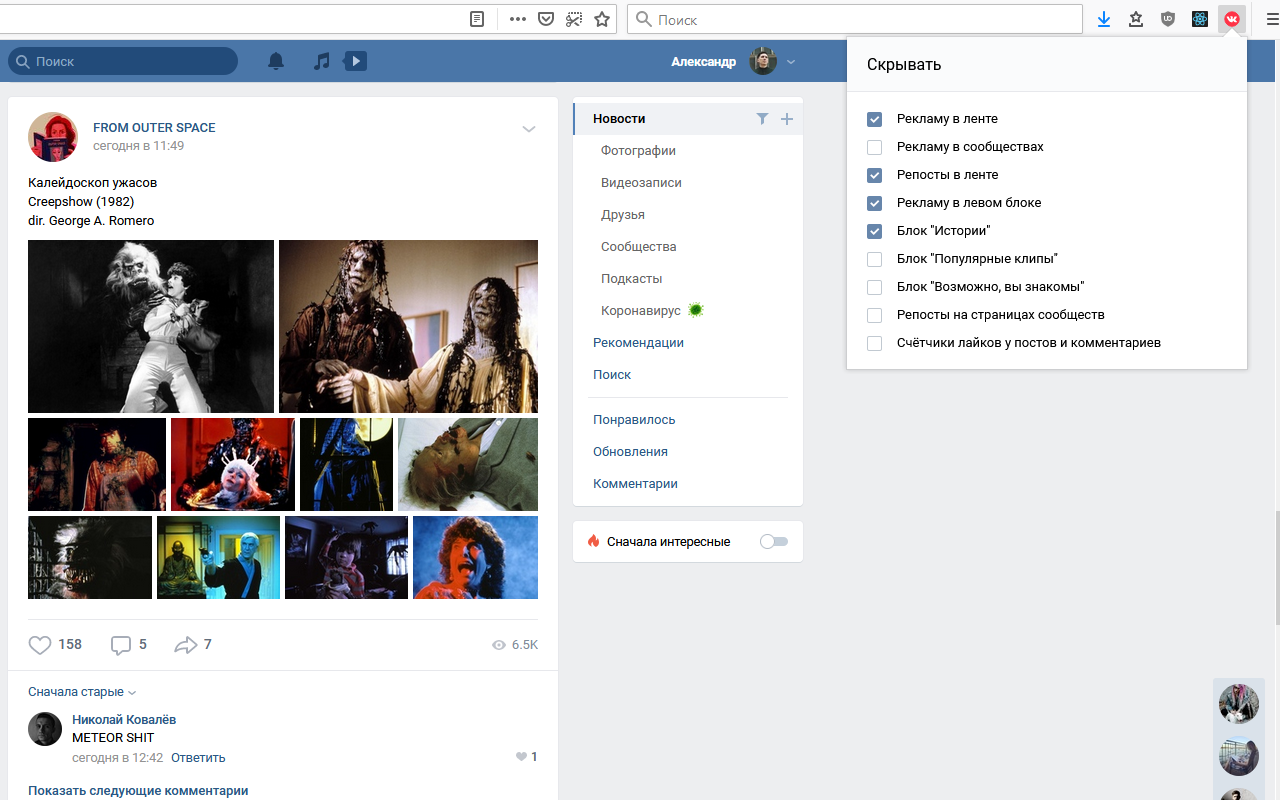This screenshot has height=800, width=1280.
Task: Open the VK video player icon
Action: click(x=355, y=61)
